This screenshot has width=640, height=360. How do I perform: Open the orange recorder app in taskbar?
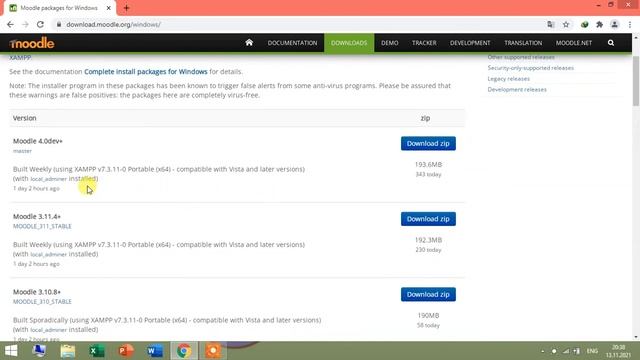213,351
